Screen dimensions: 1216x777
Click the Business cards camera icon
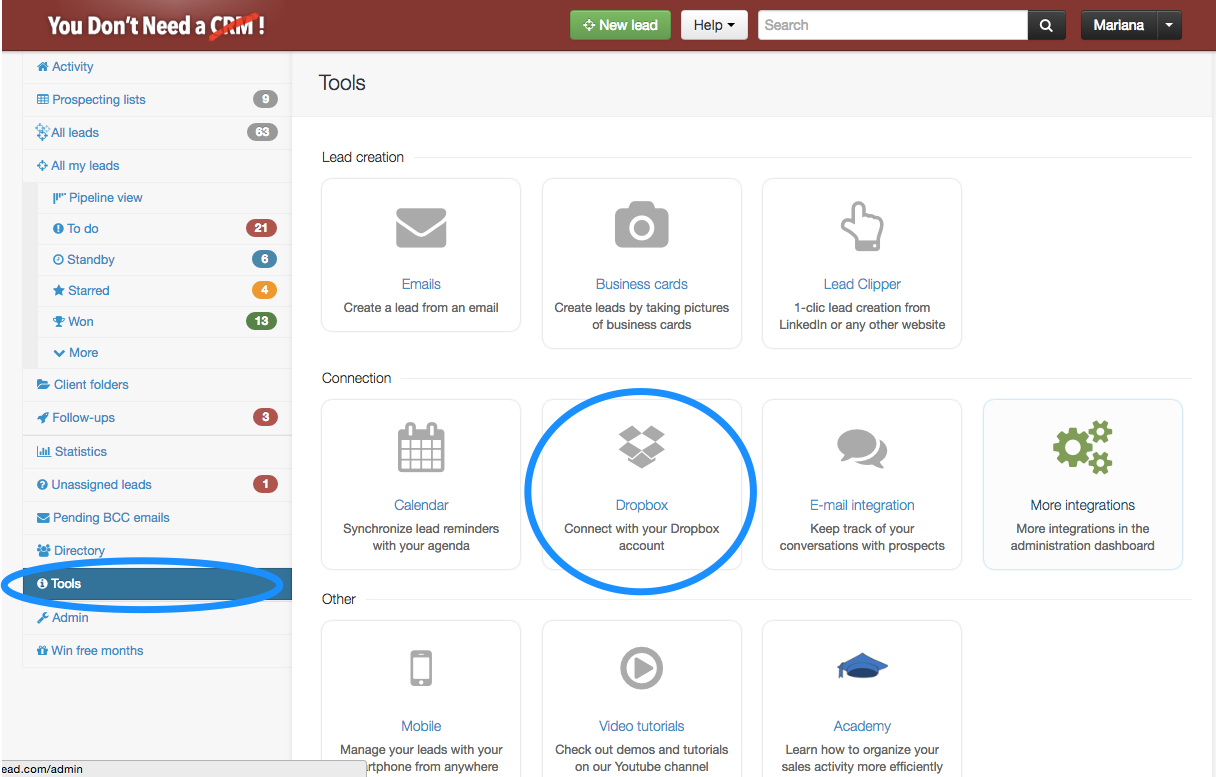tap(641, 225)
